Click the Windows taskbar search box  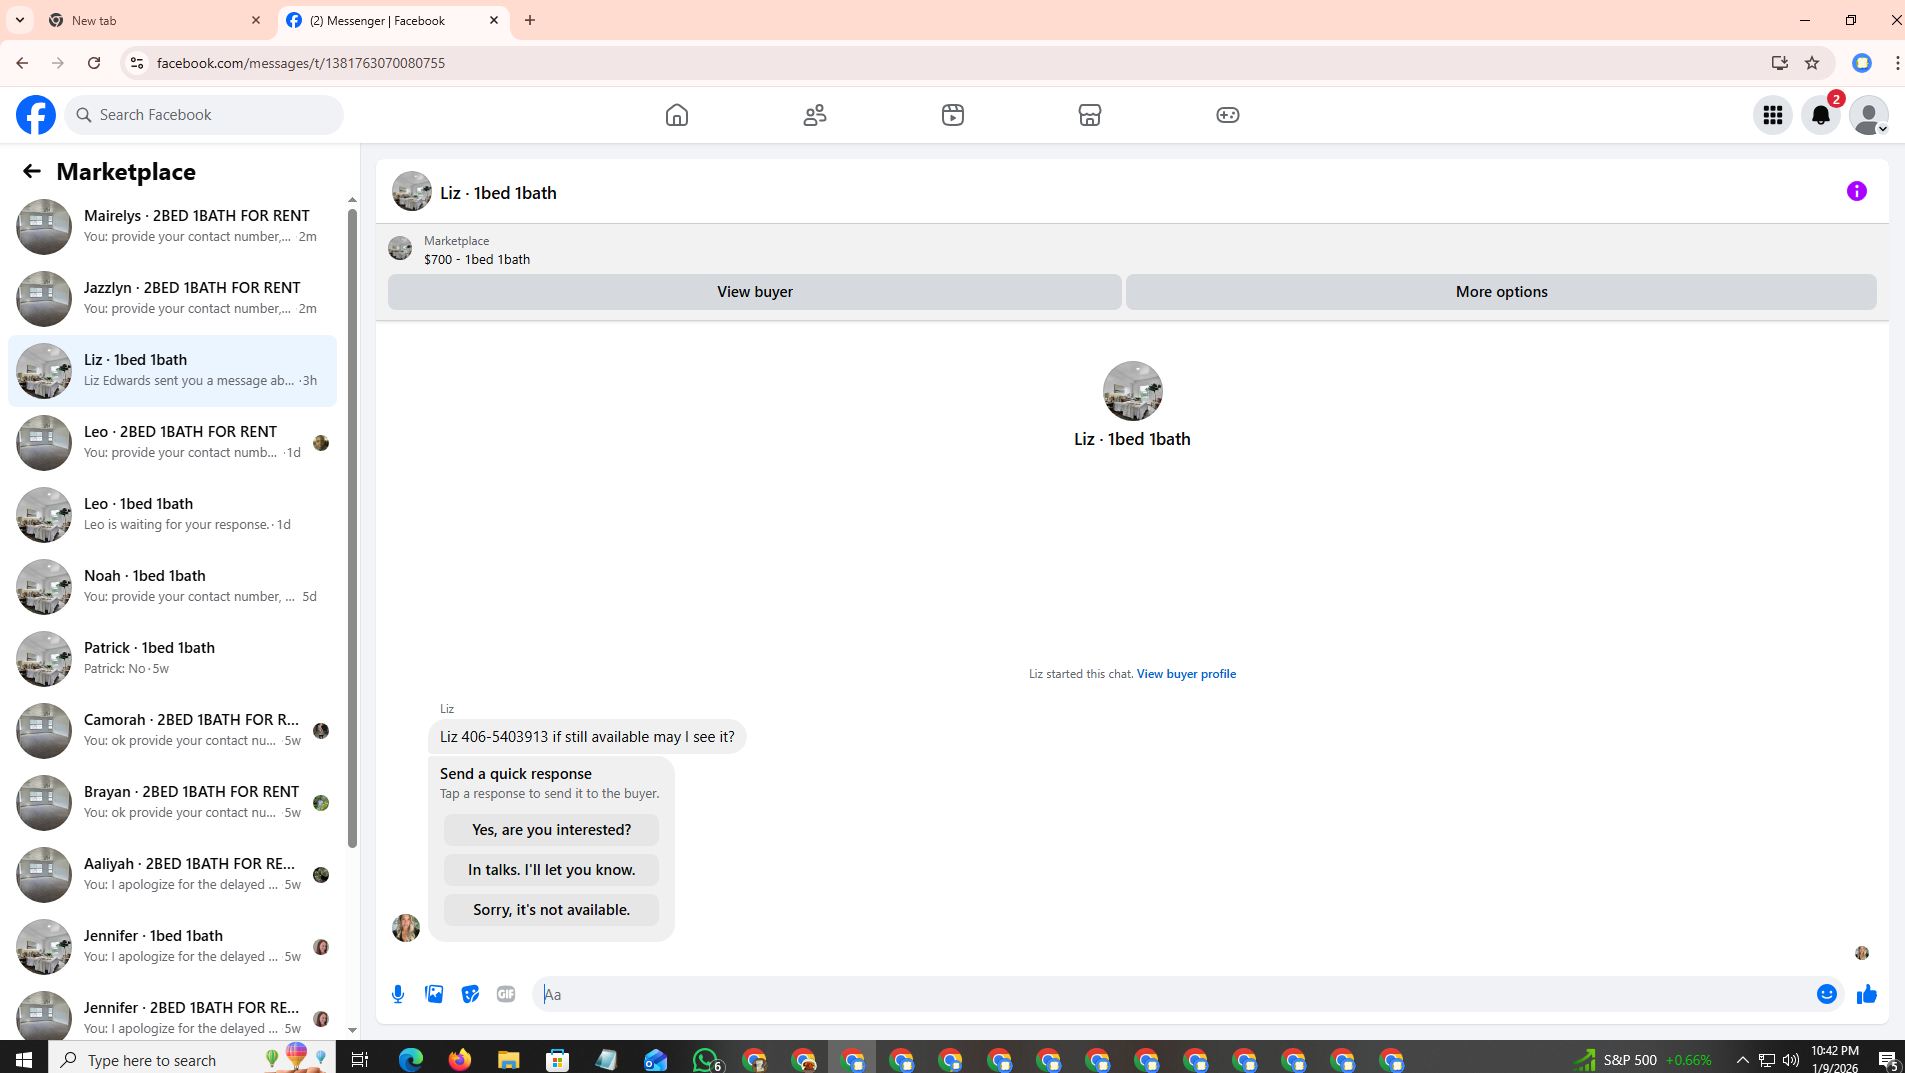pyautogui.click(x=192, y=1060)
